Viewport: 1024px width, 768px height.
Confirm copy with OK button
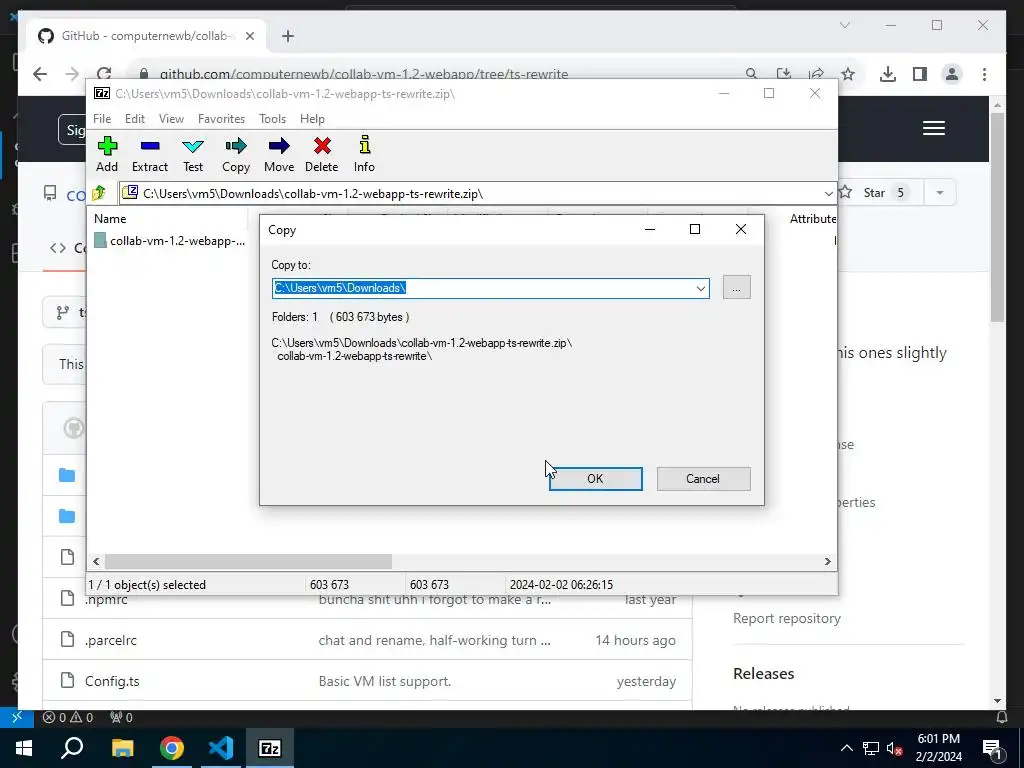(595, 479)
